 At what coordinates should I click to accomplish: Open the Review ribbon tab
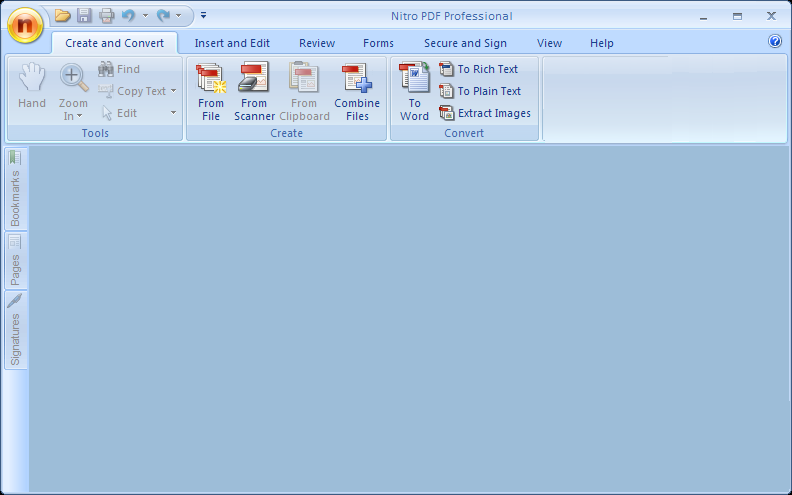(317, 43)
